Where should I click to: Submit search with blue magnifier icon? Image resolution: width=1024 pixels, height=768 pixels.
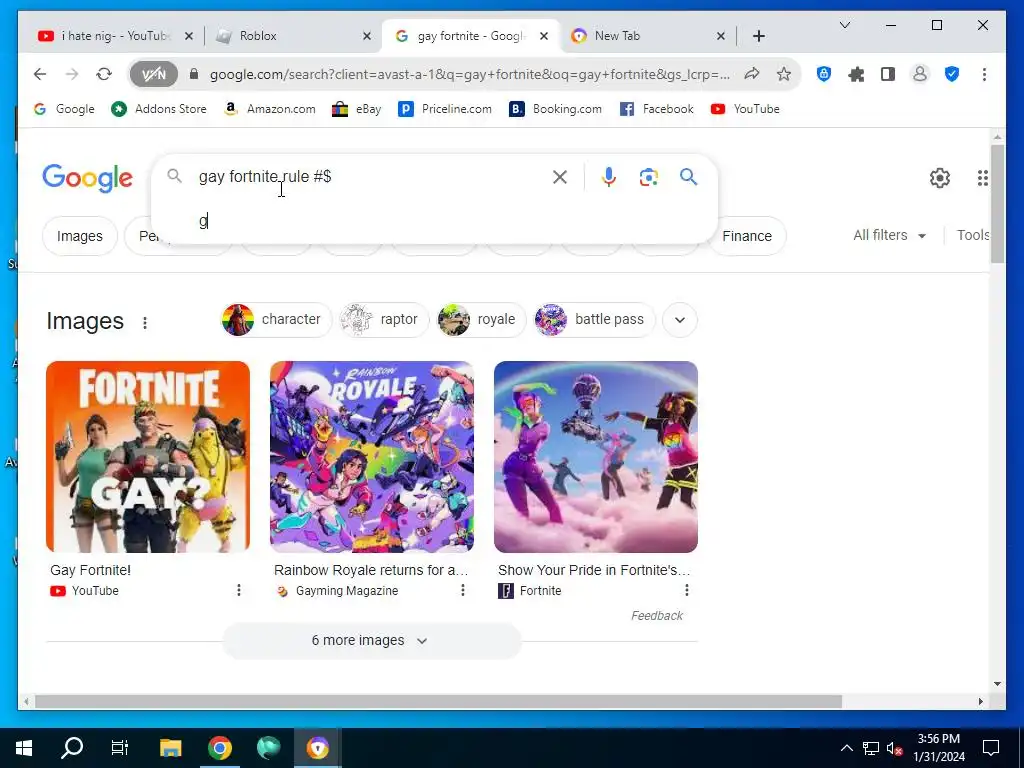click(688, 177)
